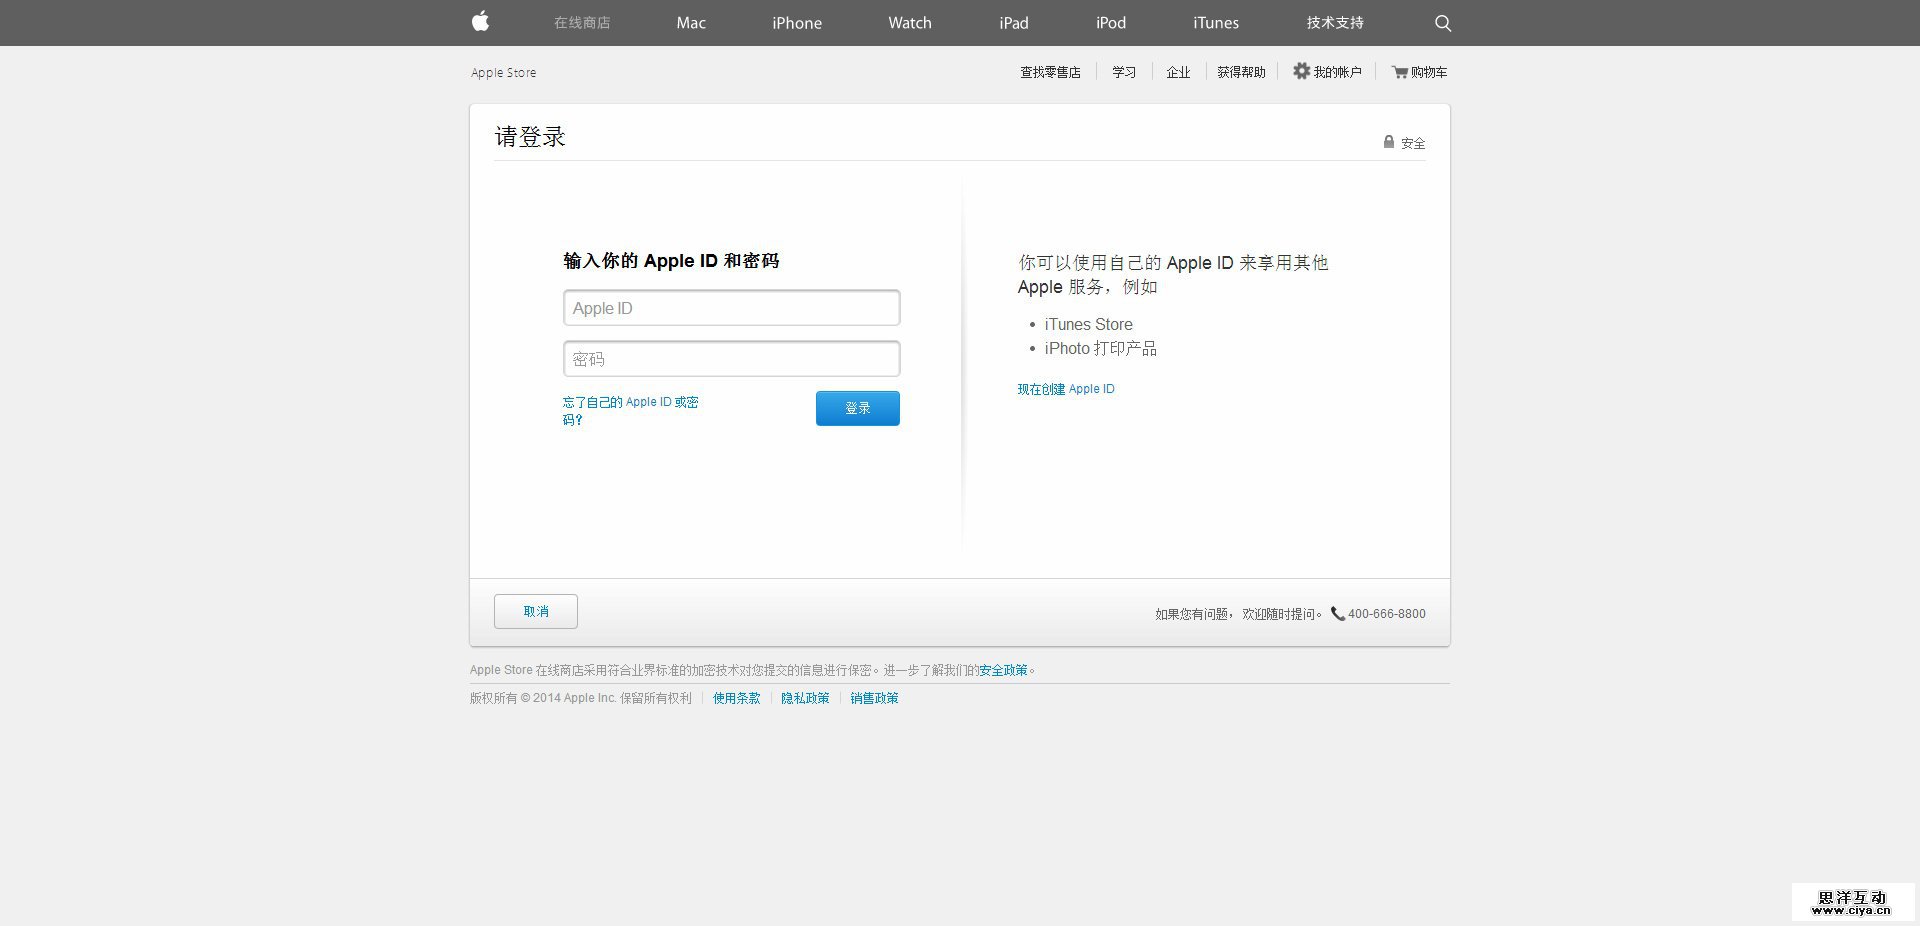Viewport: 1920px width, 926px height.
Task: Go to the iPhone section
Action: (797, 23)
